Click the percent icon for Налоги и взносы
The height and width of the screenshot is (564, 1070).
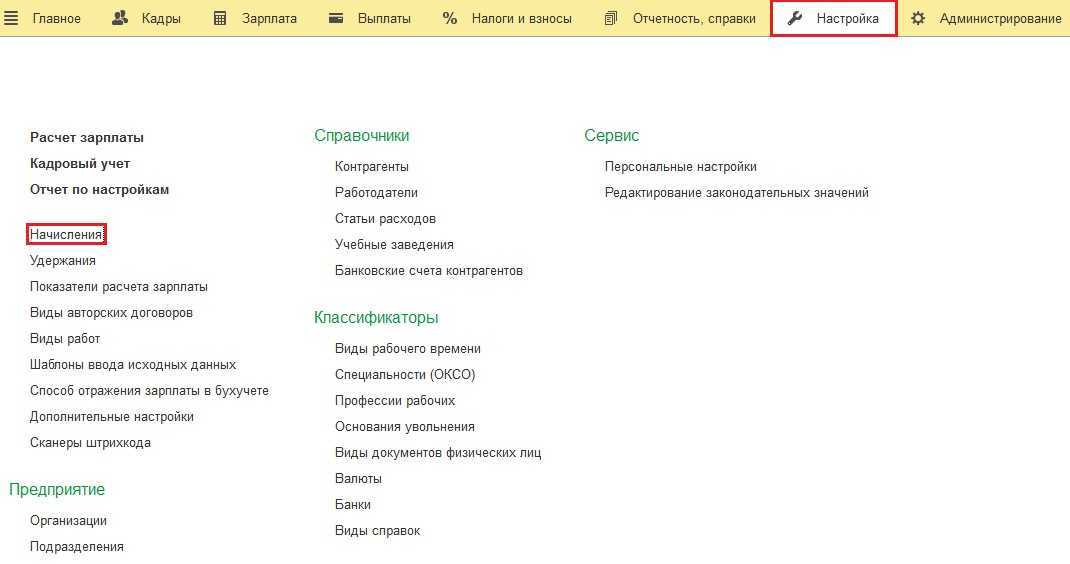click(x=450, y=18)
